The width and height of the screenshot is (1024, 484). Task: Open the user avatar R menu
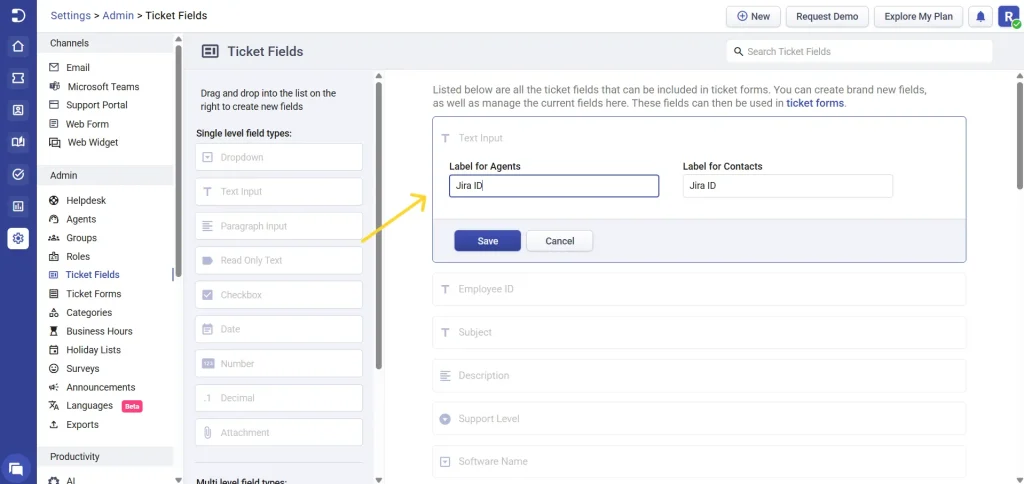(x=1008, y=16)
